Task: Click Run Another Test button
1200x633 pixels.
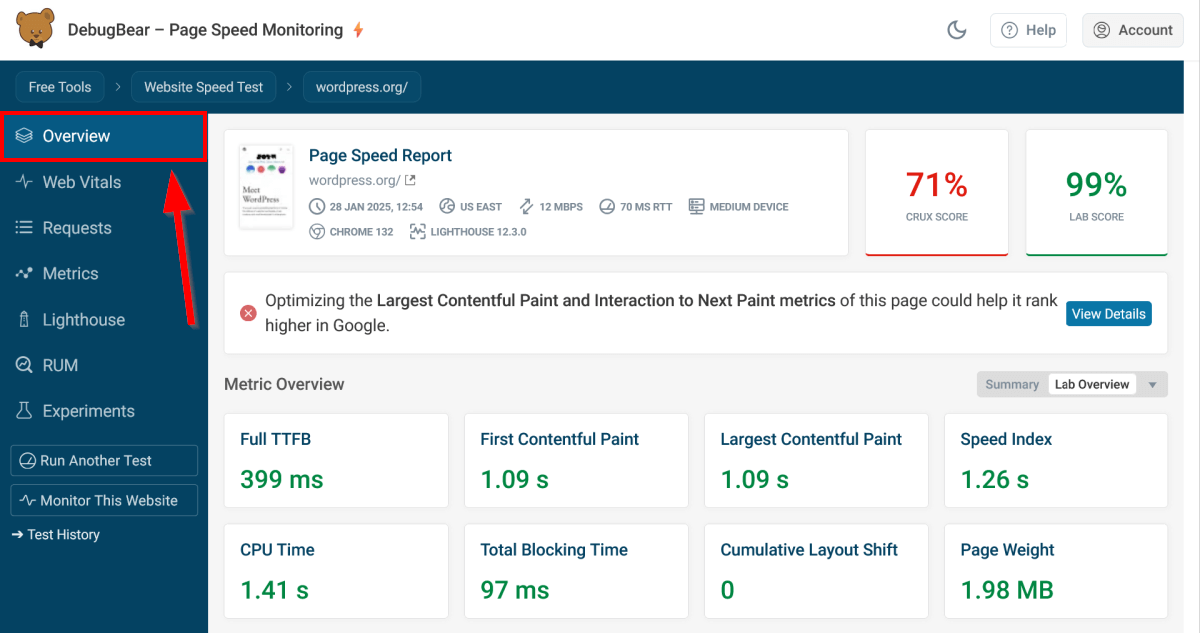Action: pyautogui.click(x=104, y=461)
